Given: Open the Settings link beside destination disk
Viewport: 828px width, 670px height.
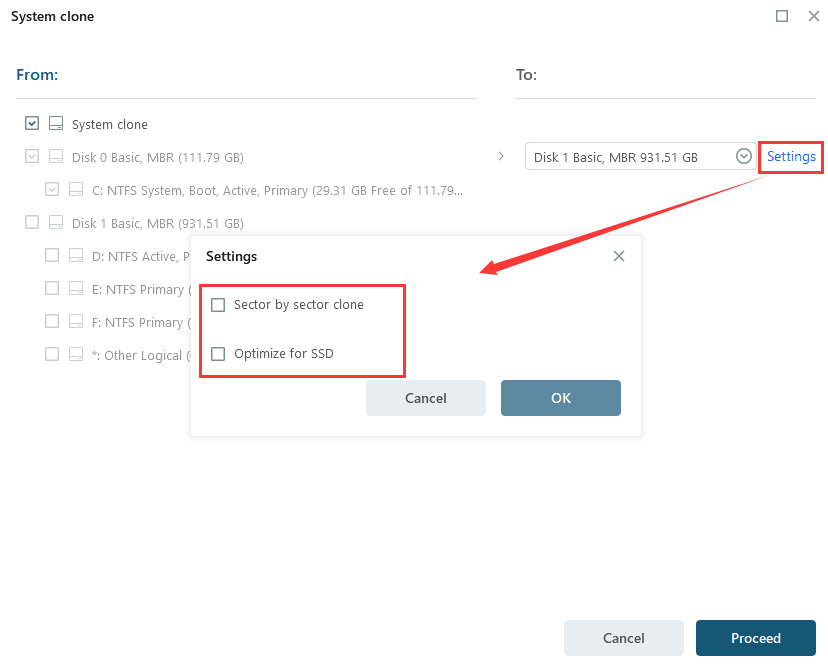Looking at the screenshot, I should (791, 157).
